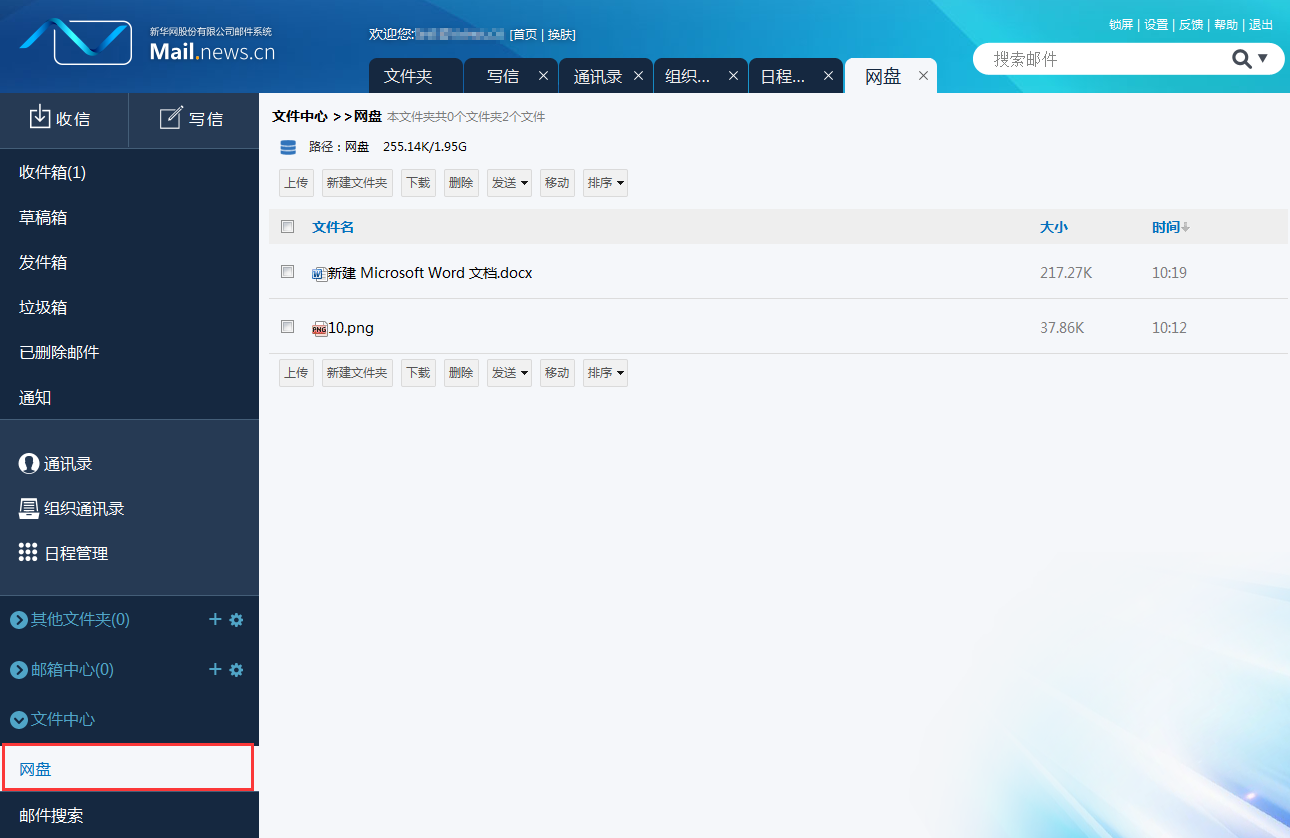Sort the file list by 时间 column
Viewport: 1290px width, 838px height.
click(1170, 227)
